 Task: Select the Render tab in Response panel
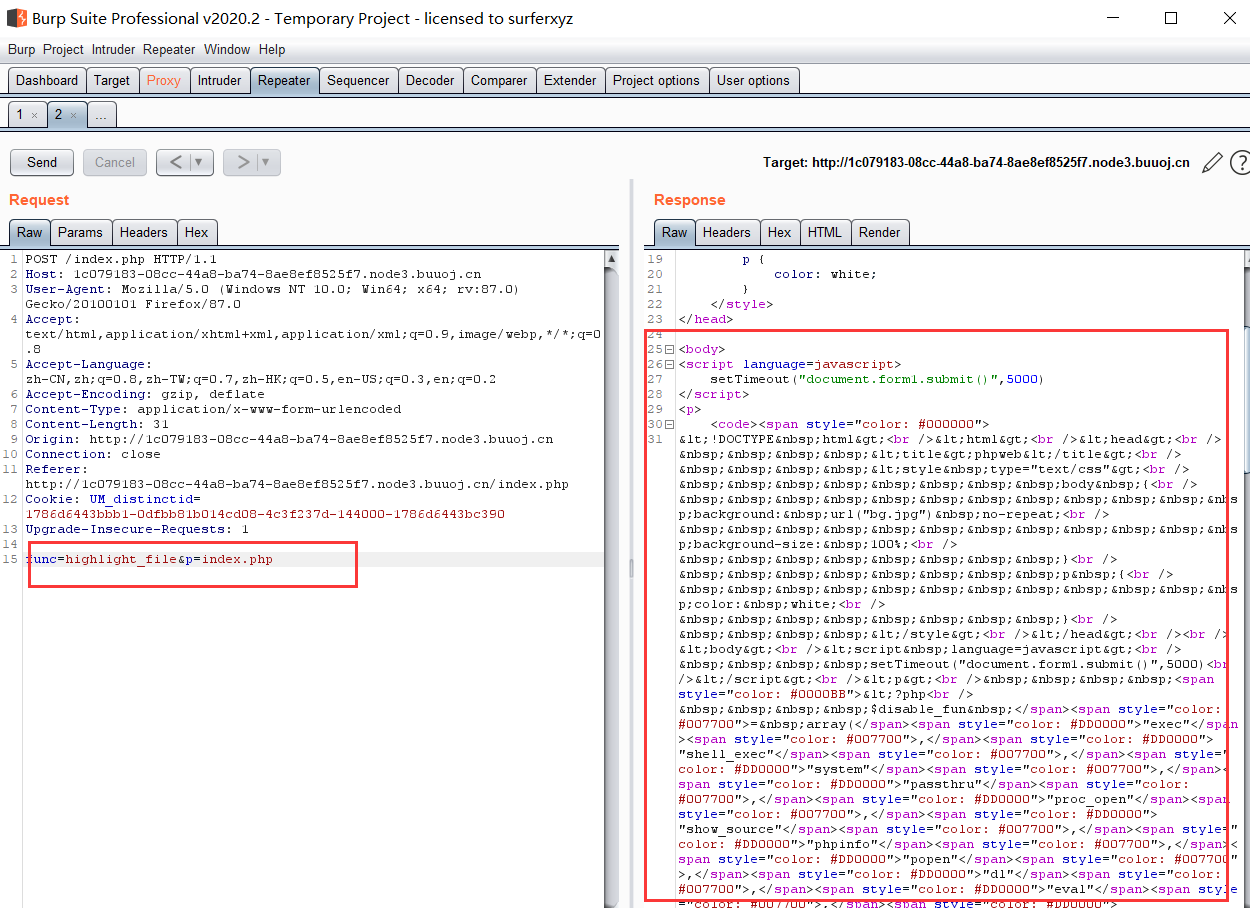pyautogui.click(x=879, y=232)
